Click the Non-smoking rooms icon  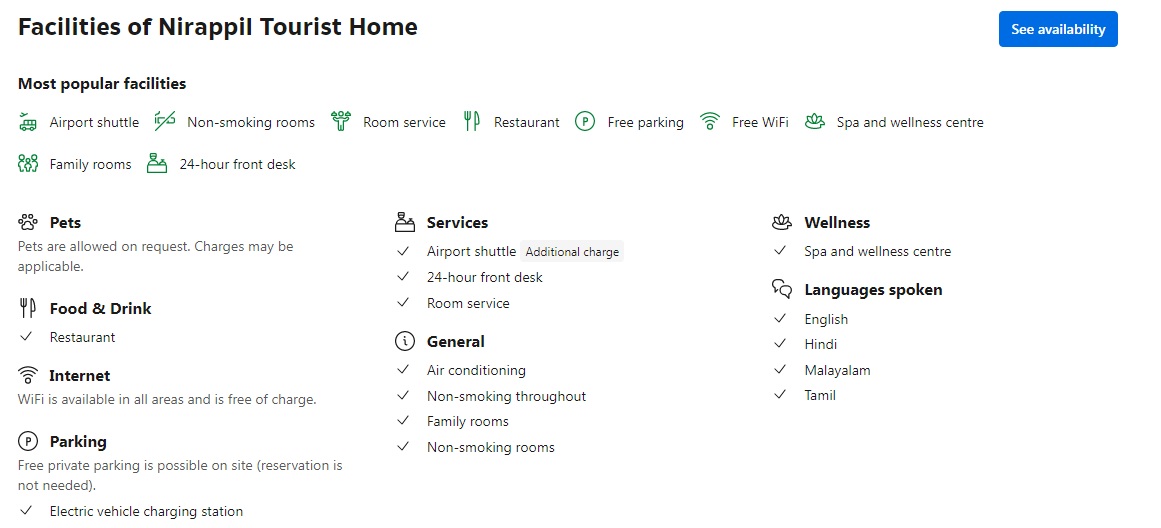coord(165,122)
